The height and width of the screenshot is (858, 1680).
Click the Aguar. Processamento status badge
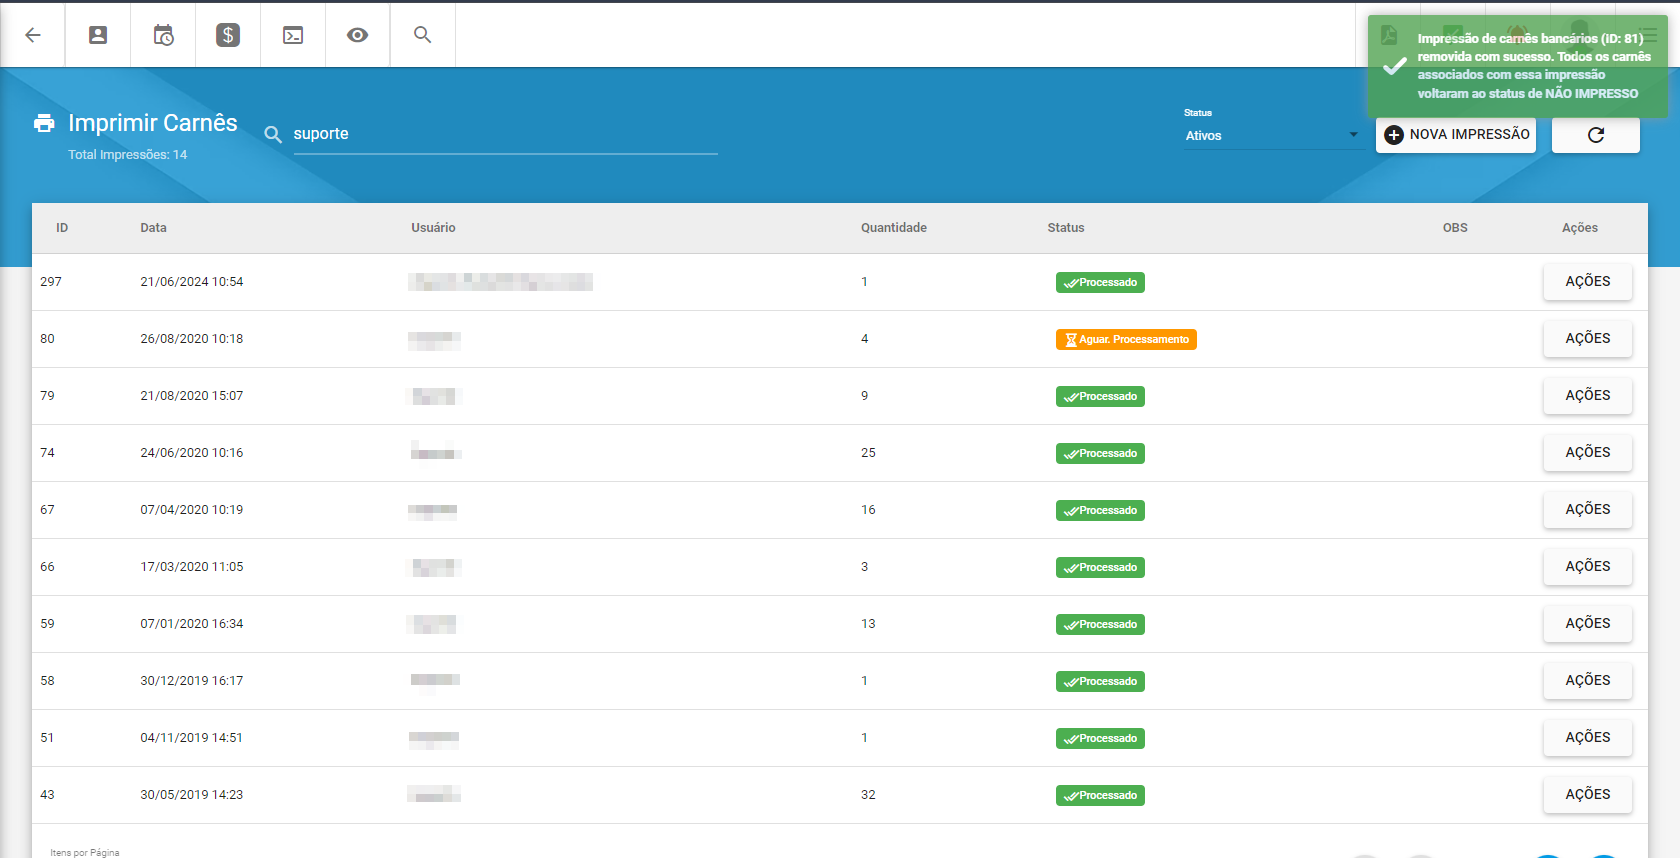pos(1126,340)
